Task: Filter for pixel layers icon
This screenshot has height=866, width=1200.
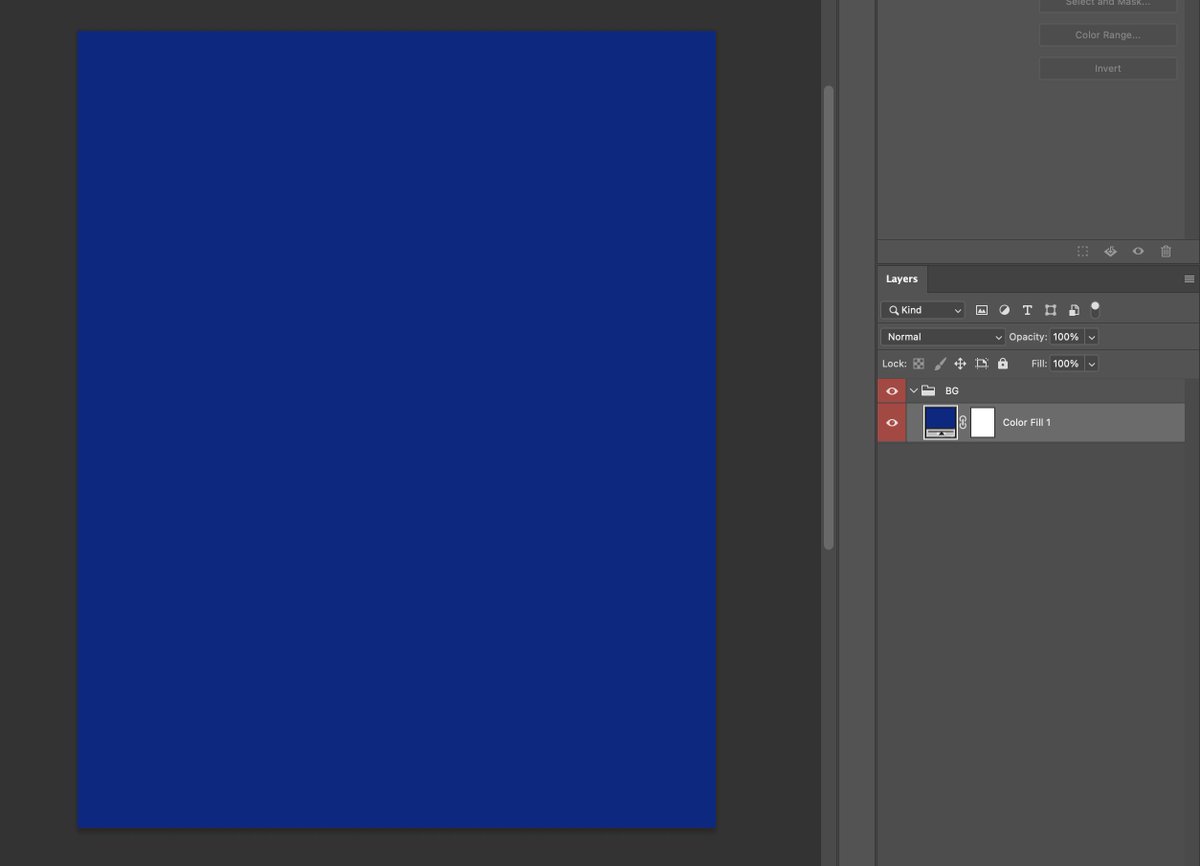Action: pyautogui.click(x=982, y=310)
